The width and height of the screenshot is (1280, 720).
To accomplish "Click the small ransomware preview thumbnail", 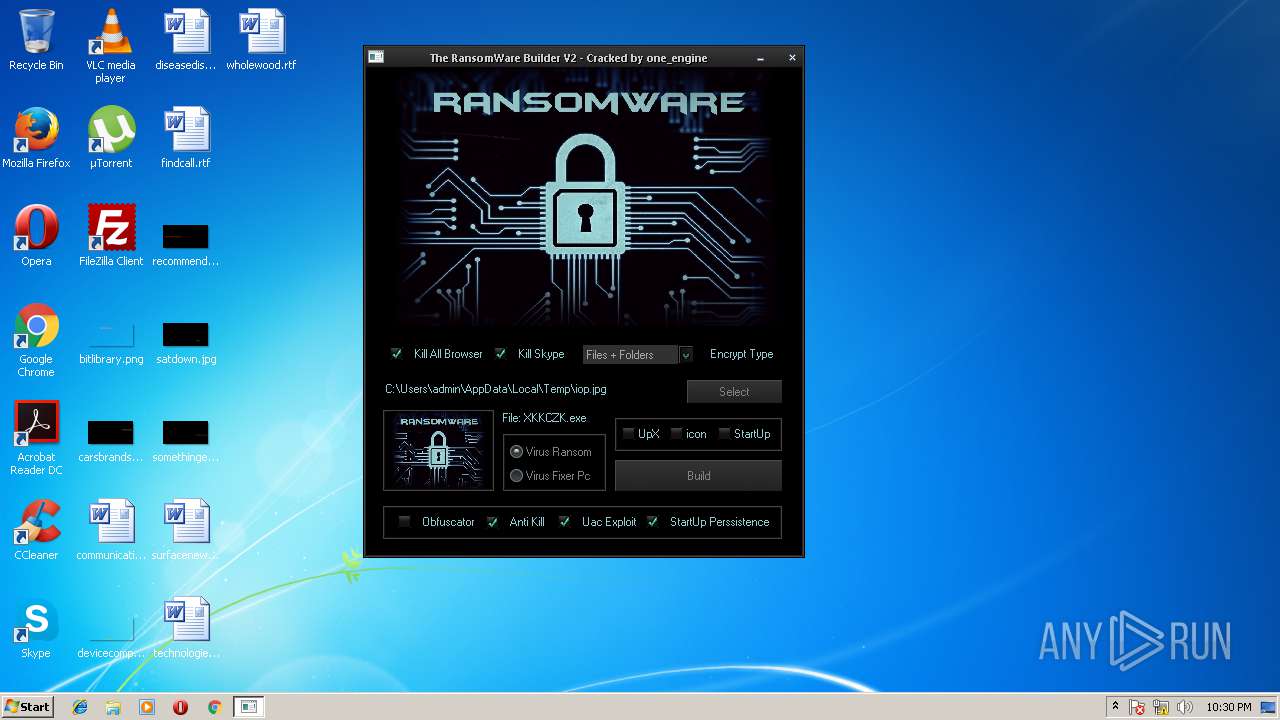I will 438,450.
